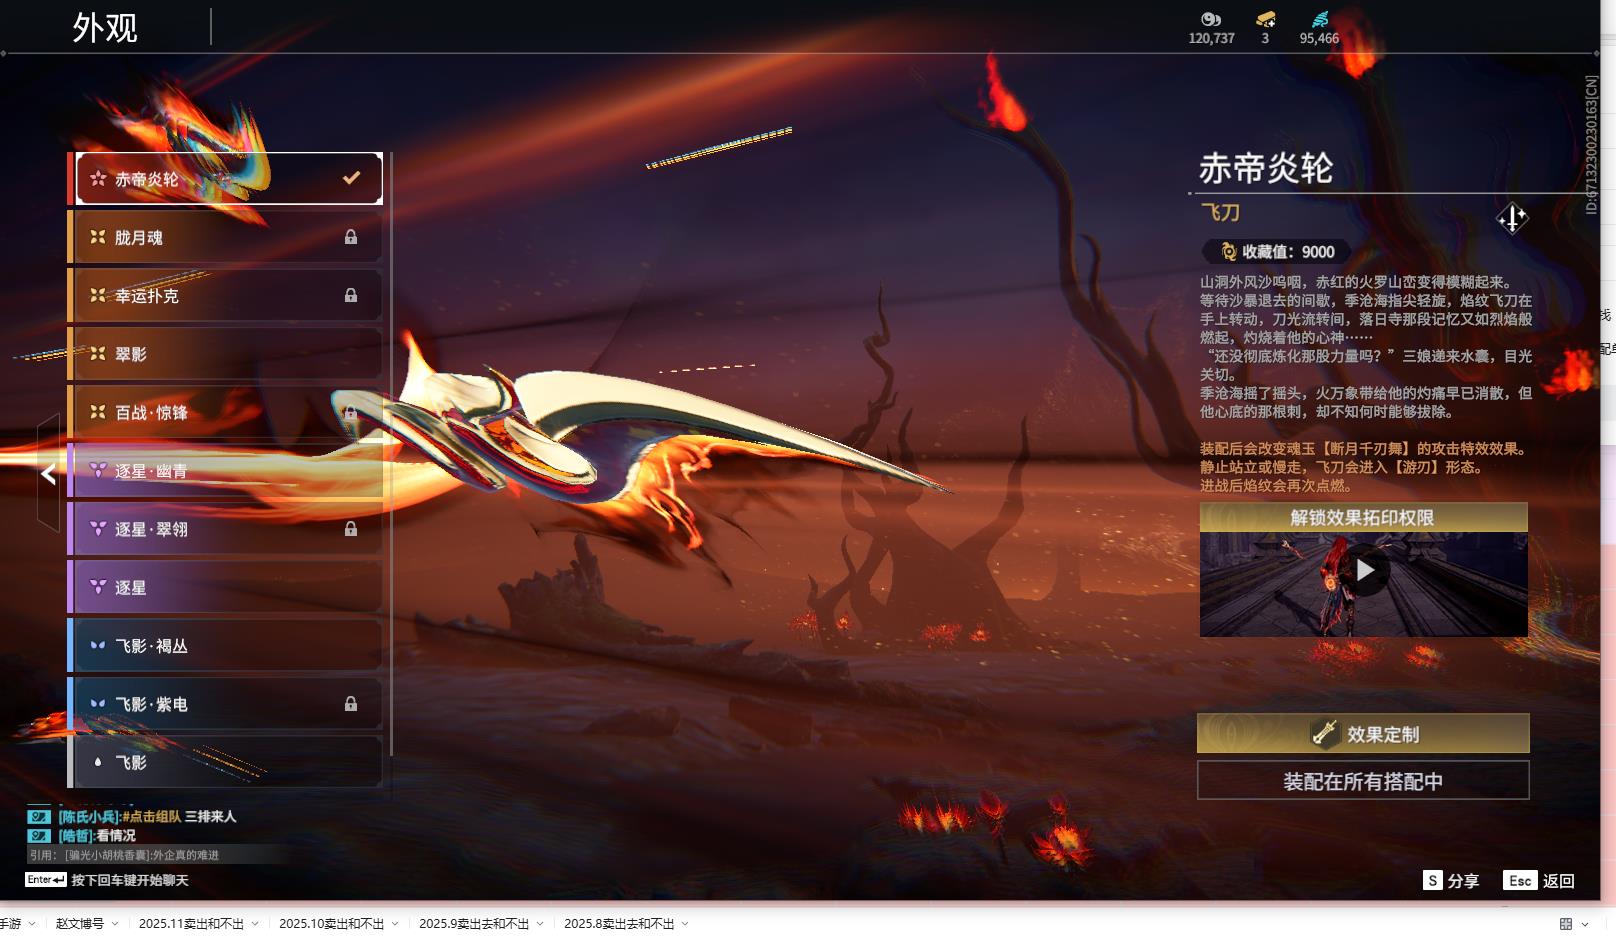Choose the 逐星·翠翎 skin

tap(226, 529)
